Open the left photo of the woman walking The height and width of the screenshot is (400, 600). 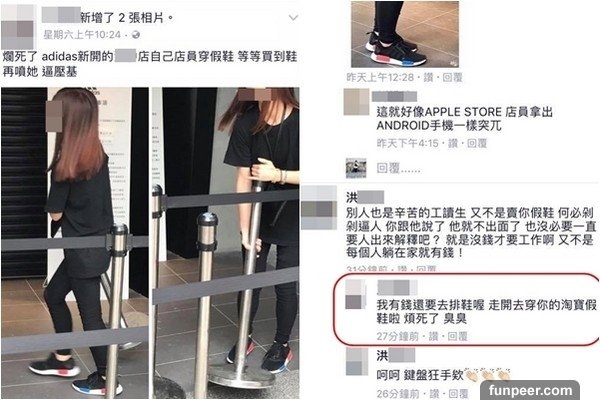click(x=75, y=243)
